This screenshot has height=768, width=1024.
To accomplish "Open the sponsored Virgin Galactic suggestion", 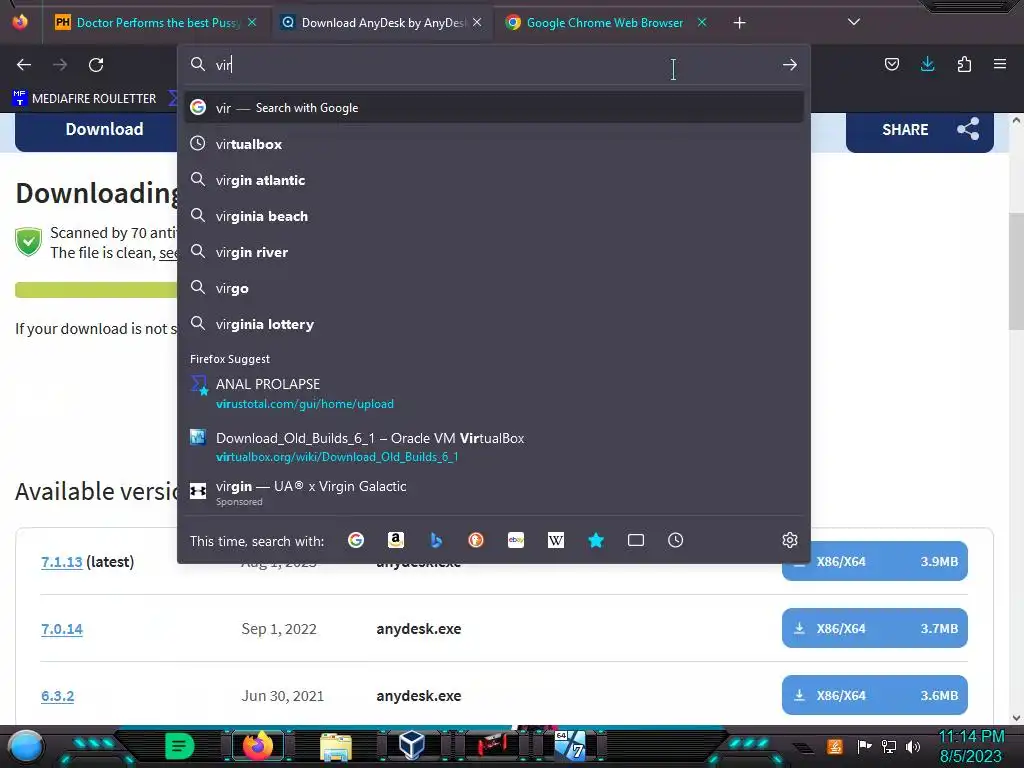I will pos(494,493).
